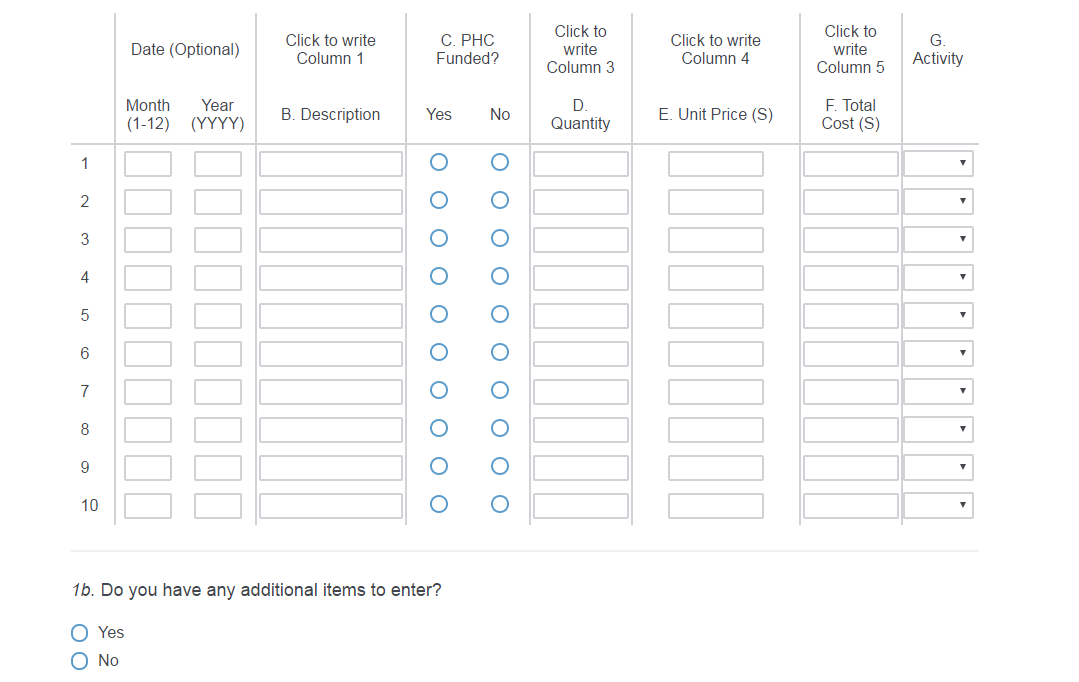Select Yes for PHC Funded in row 1
1079x682 pixels.
pos(438,162)
